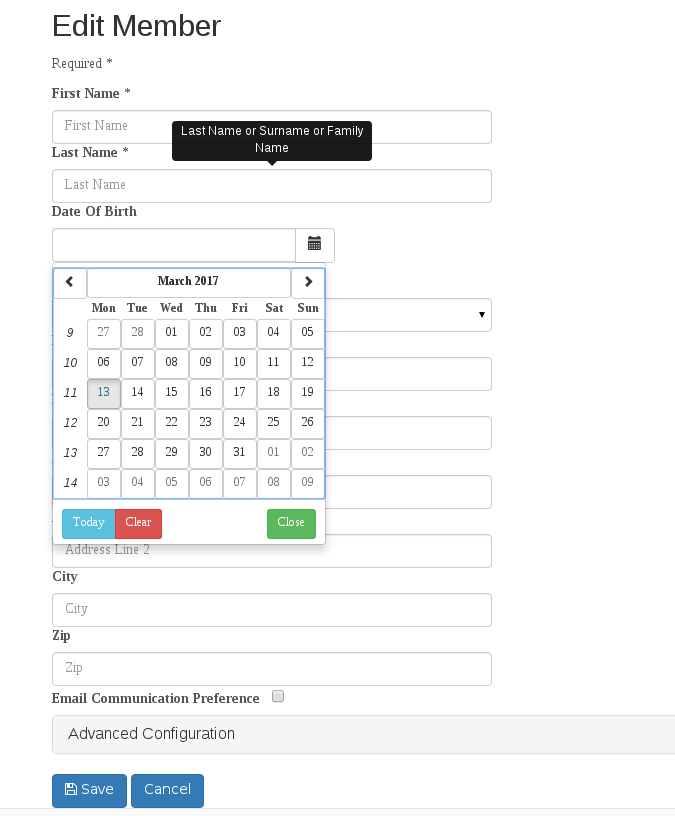Close the date picker popup
The image size is (675, 816).
(x=291, y=523)
